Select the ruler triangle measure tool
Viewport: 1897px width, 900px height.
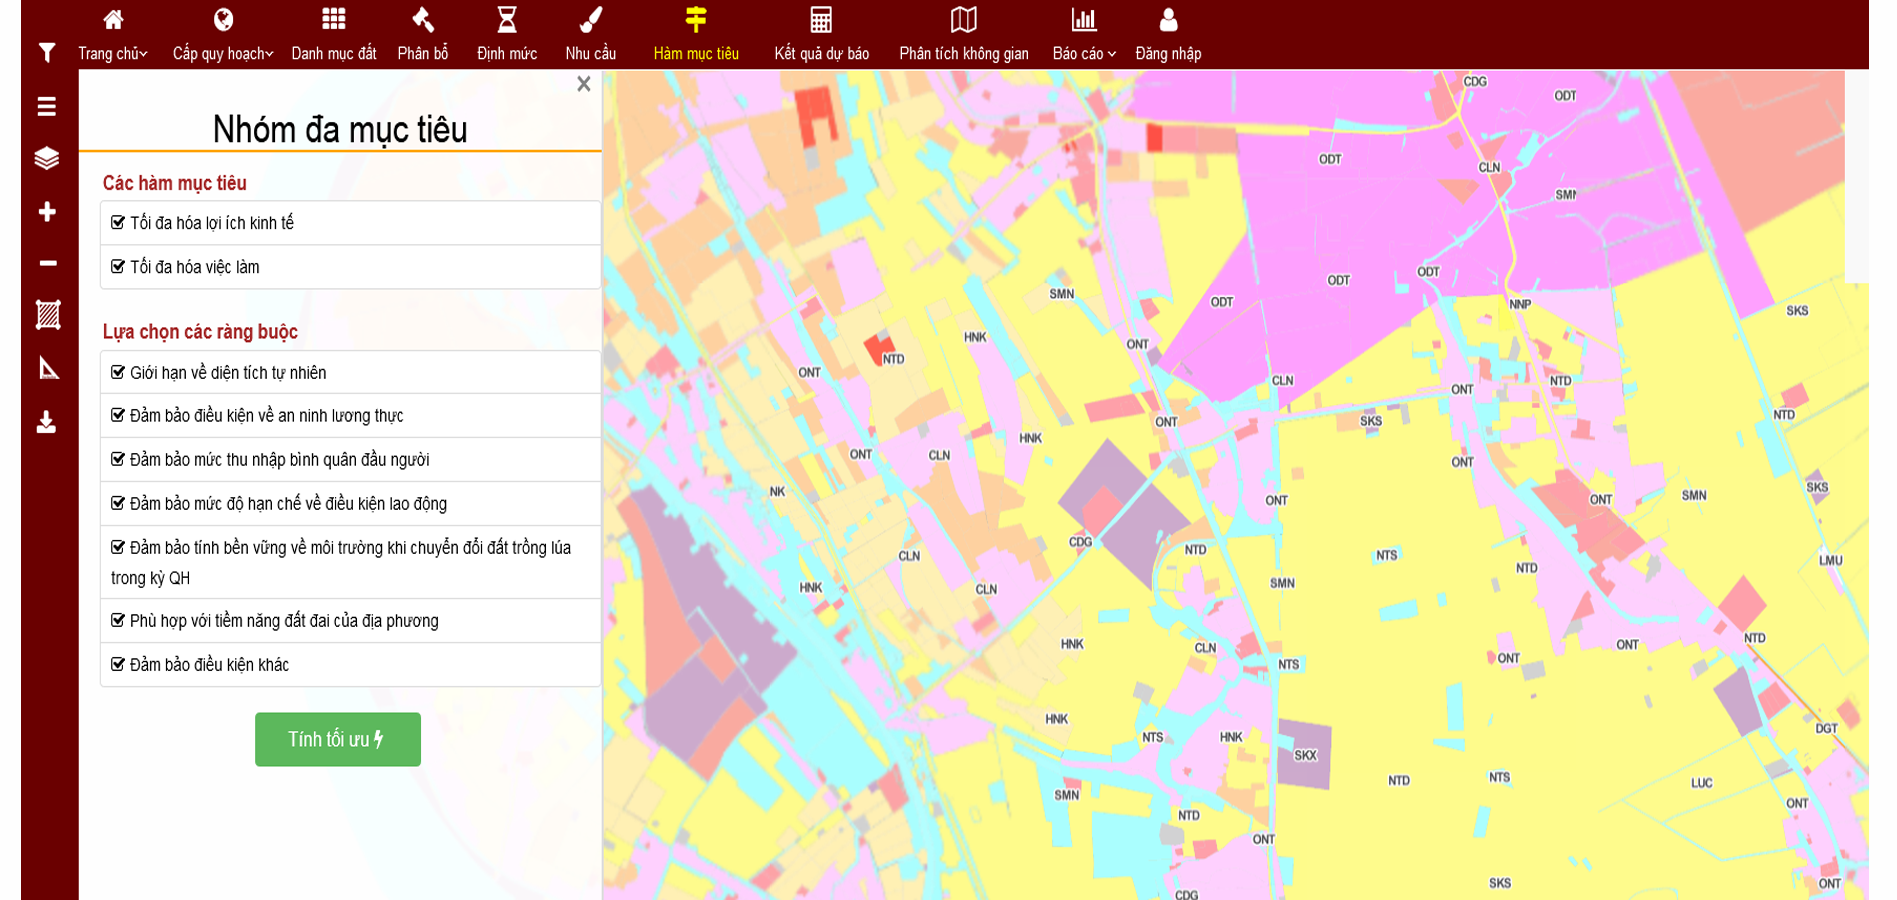(x=48, y=368)
